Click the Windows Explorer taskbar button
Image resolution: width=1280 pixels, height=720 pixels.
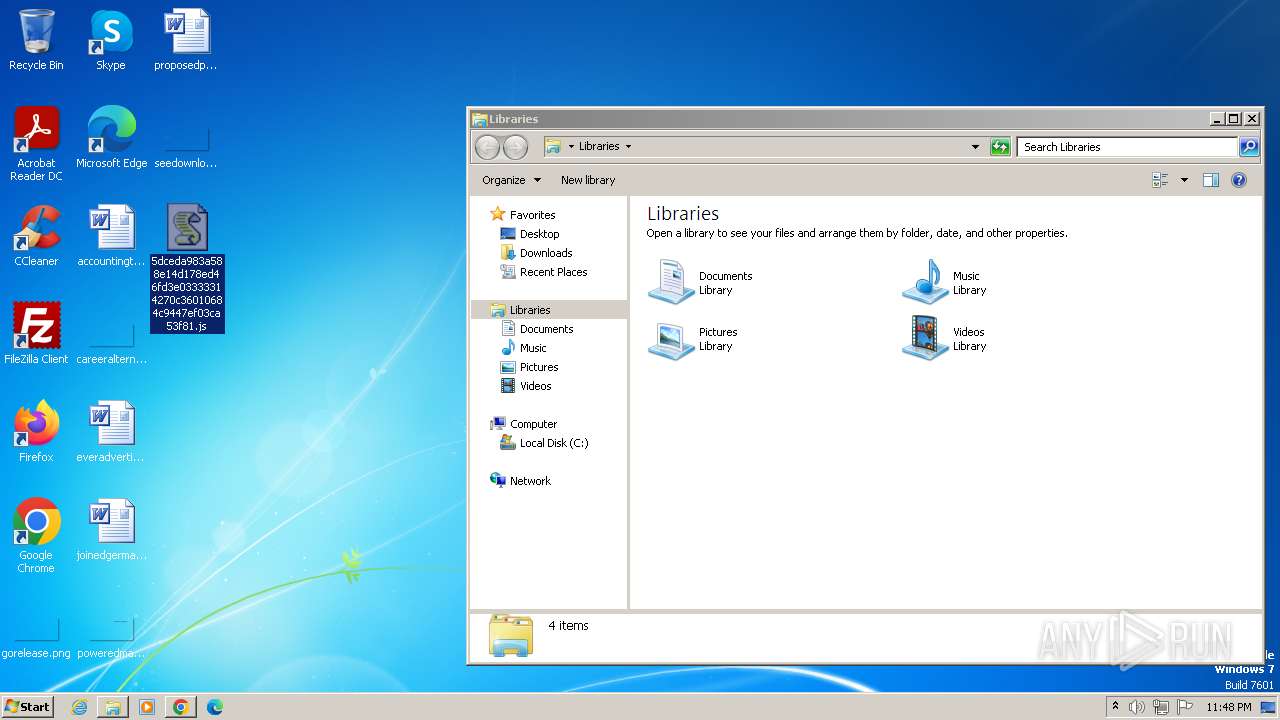[x=113, y=707]
